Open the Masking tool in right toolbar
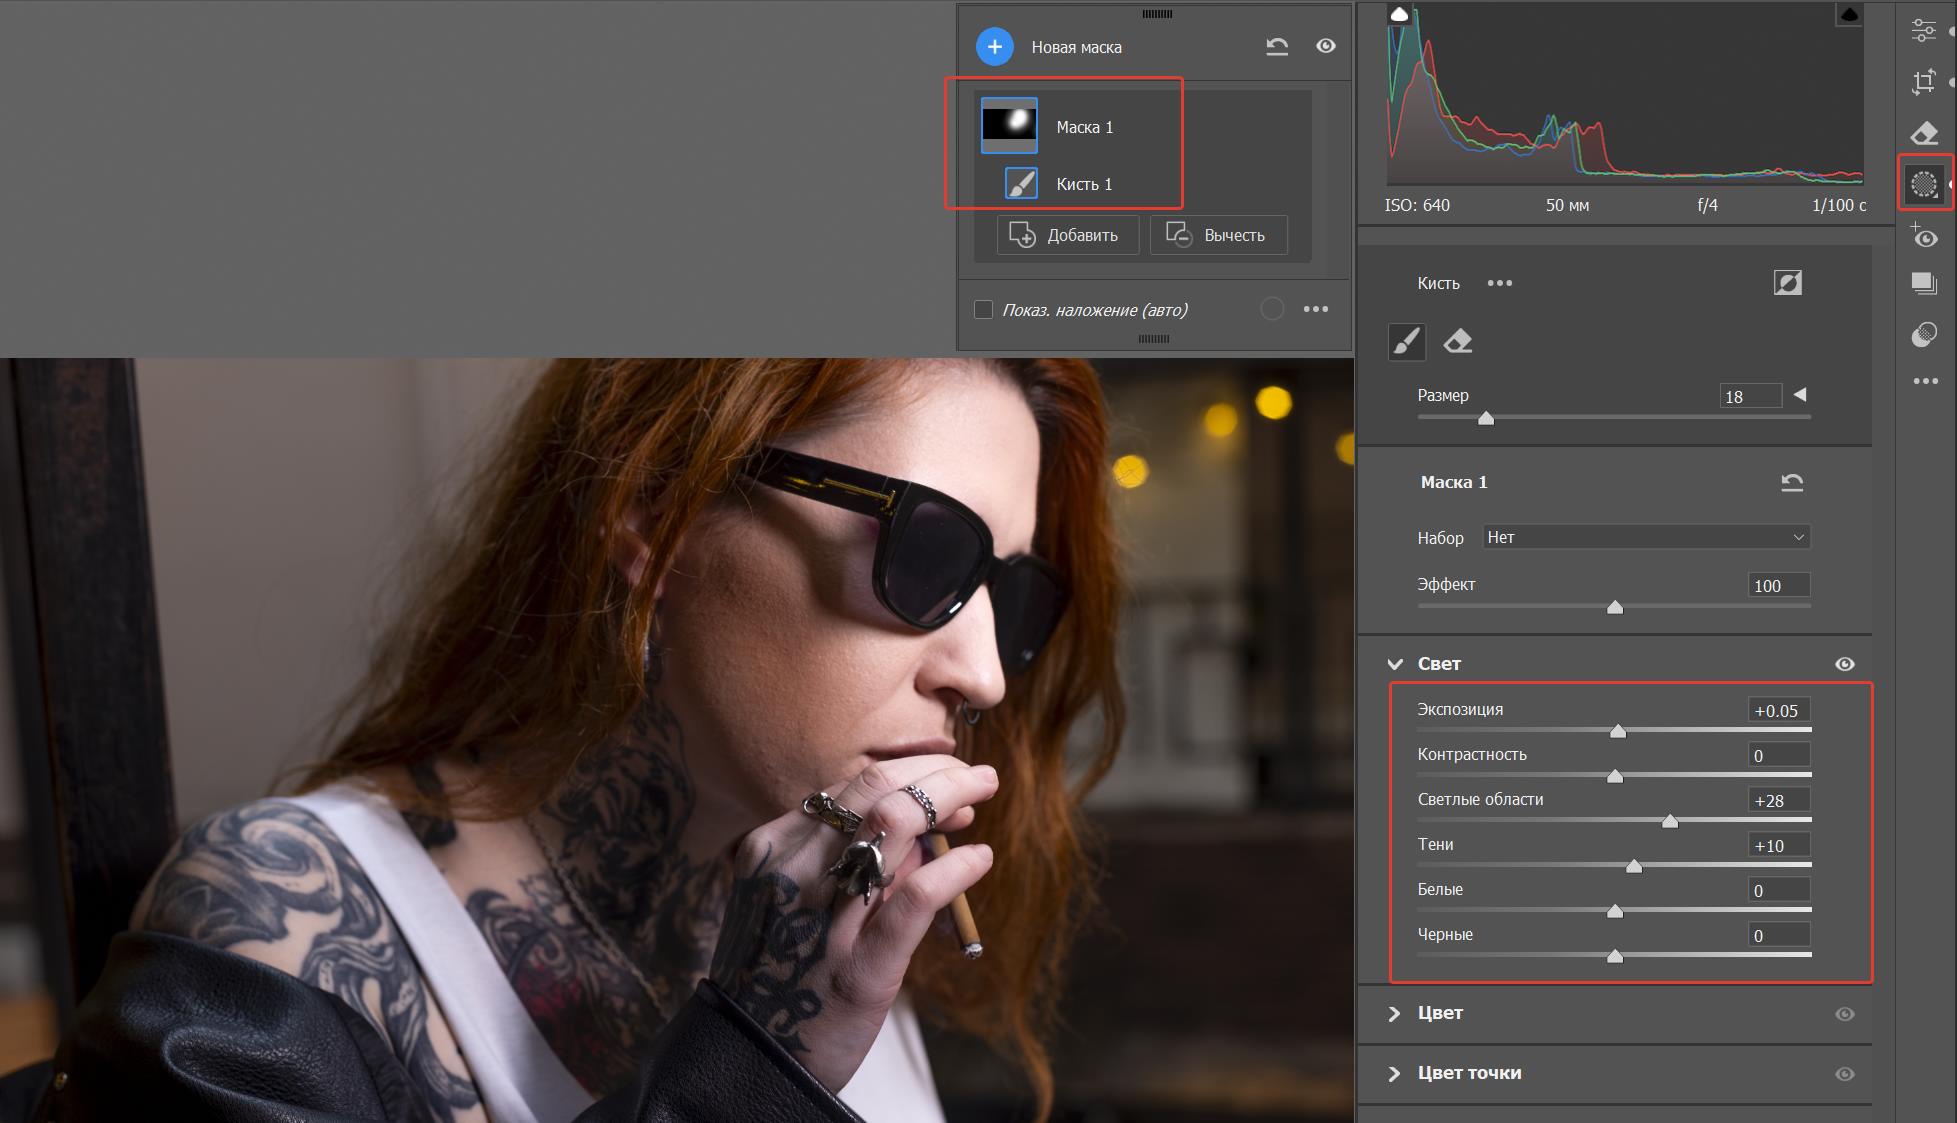This screenshot has width=1957, height=1123. pyautogui.click(x=1923, y=184)
